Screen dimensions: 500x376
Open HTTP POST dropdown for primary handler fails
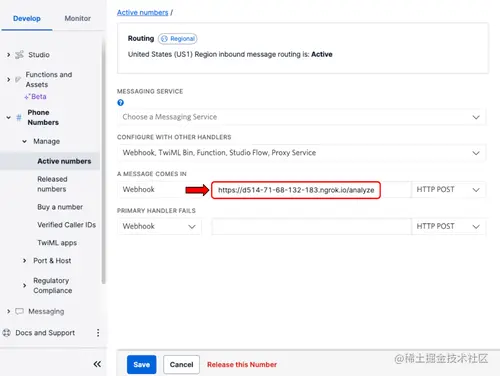coord(448,226)
